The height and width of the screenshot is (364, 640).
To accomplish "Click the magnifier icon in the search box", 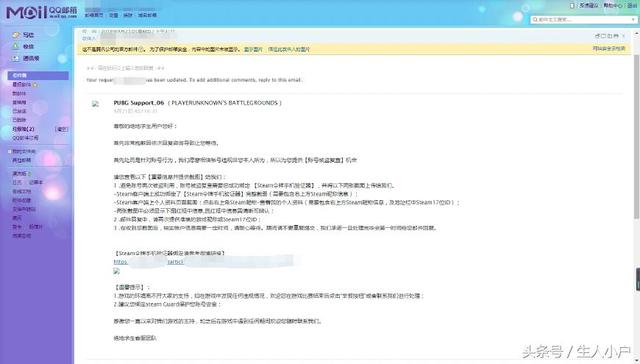I will coord(535,20).
